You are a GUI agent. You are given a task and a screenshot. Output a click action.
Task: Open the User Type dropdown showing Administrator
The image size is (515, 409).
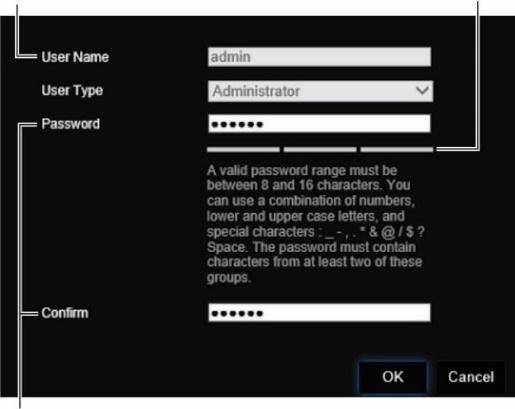coord(320,91)
